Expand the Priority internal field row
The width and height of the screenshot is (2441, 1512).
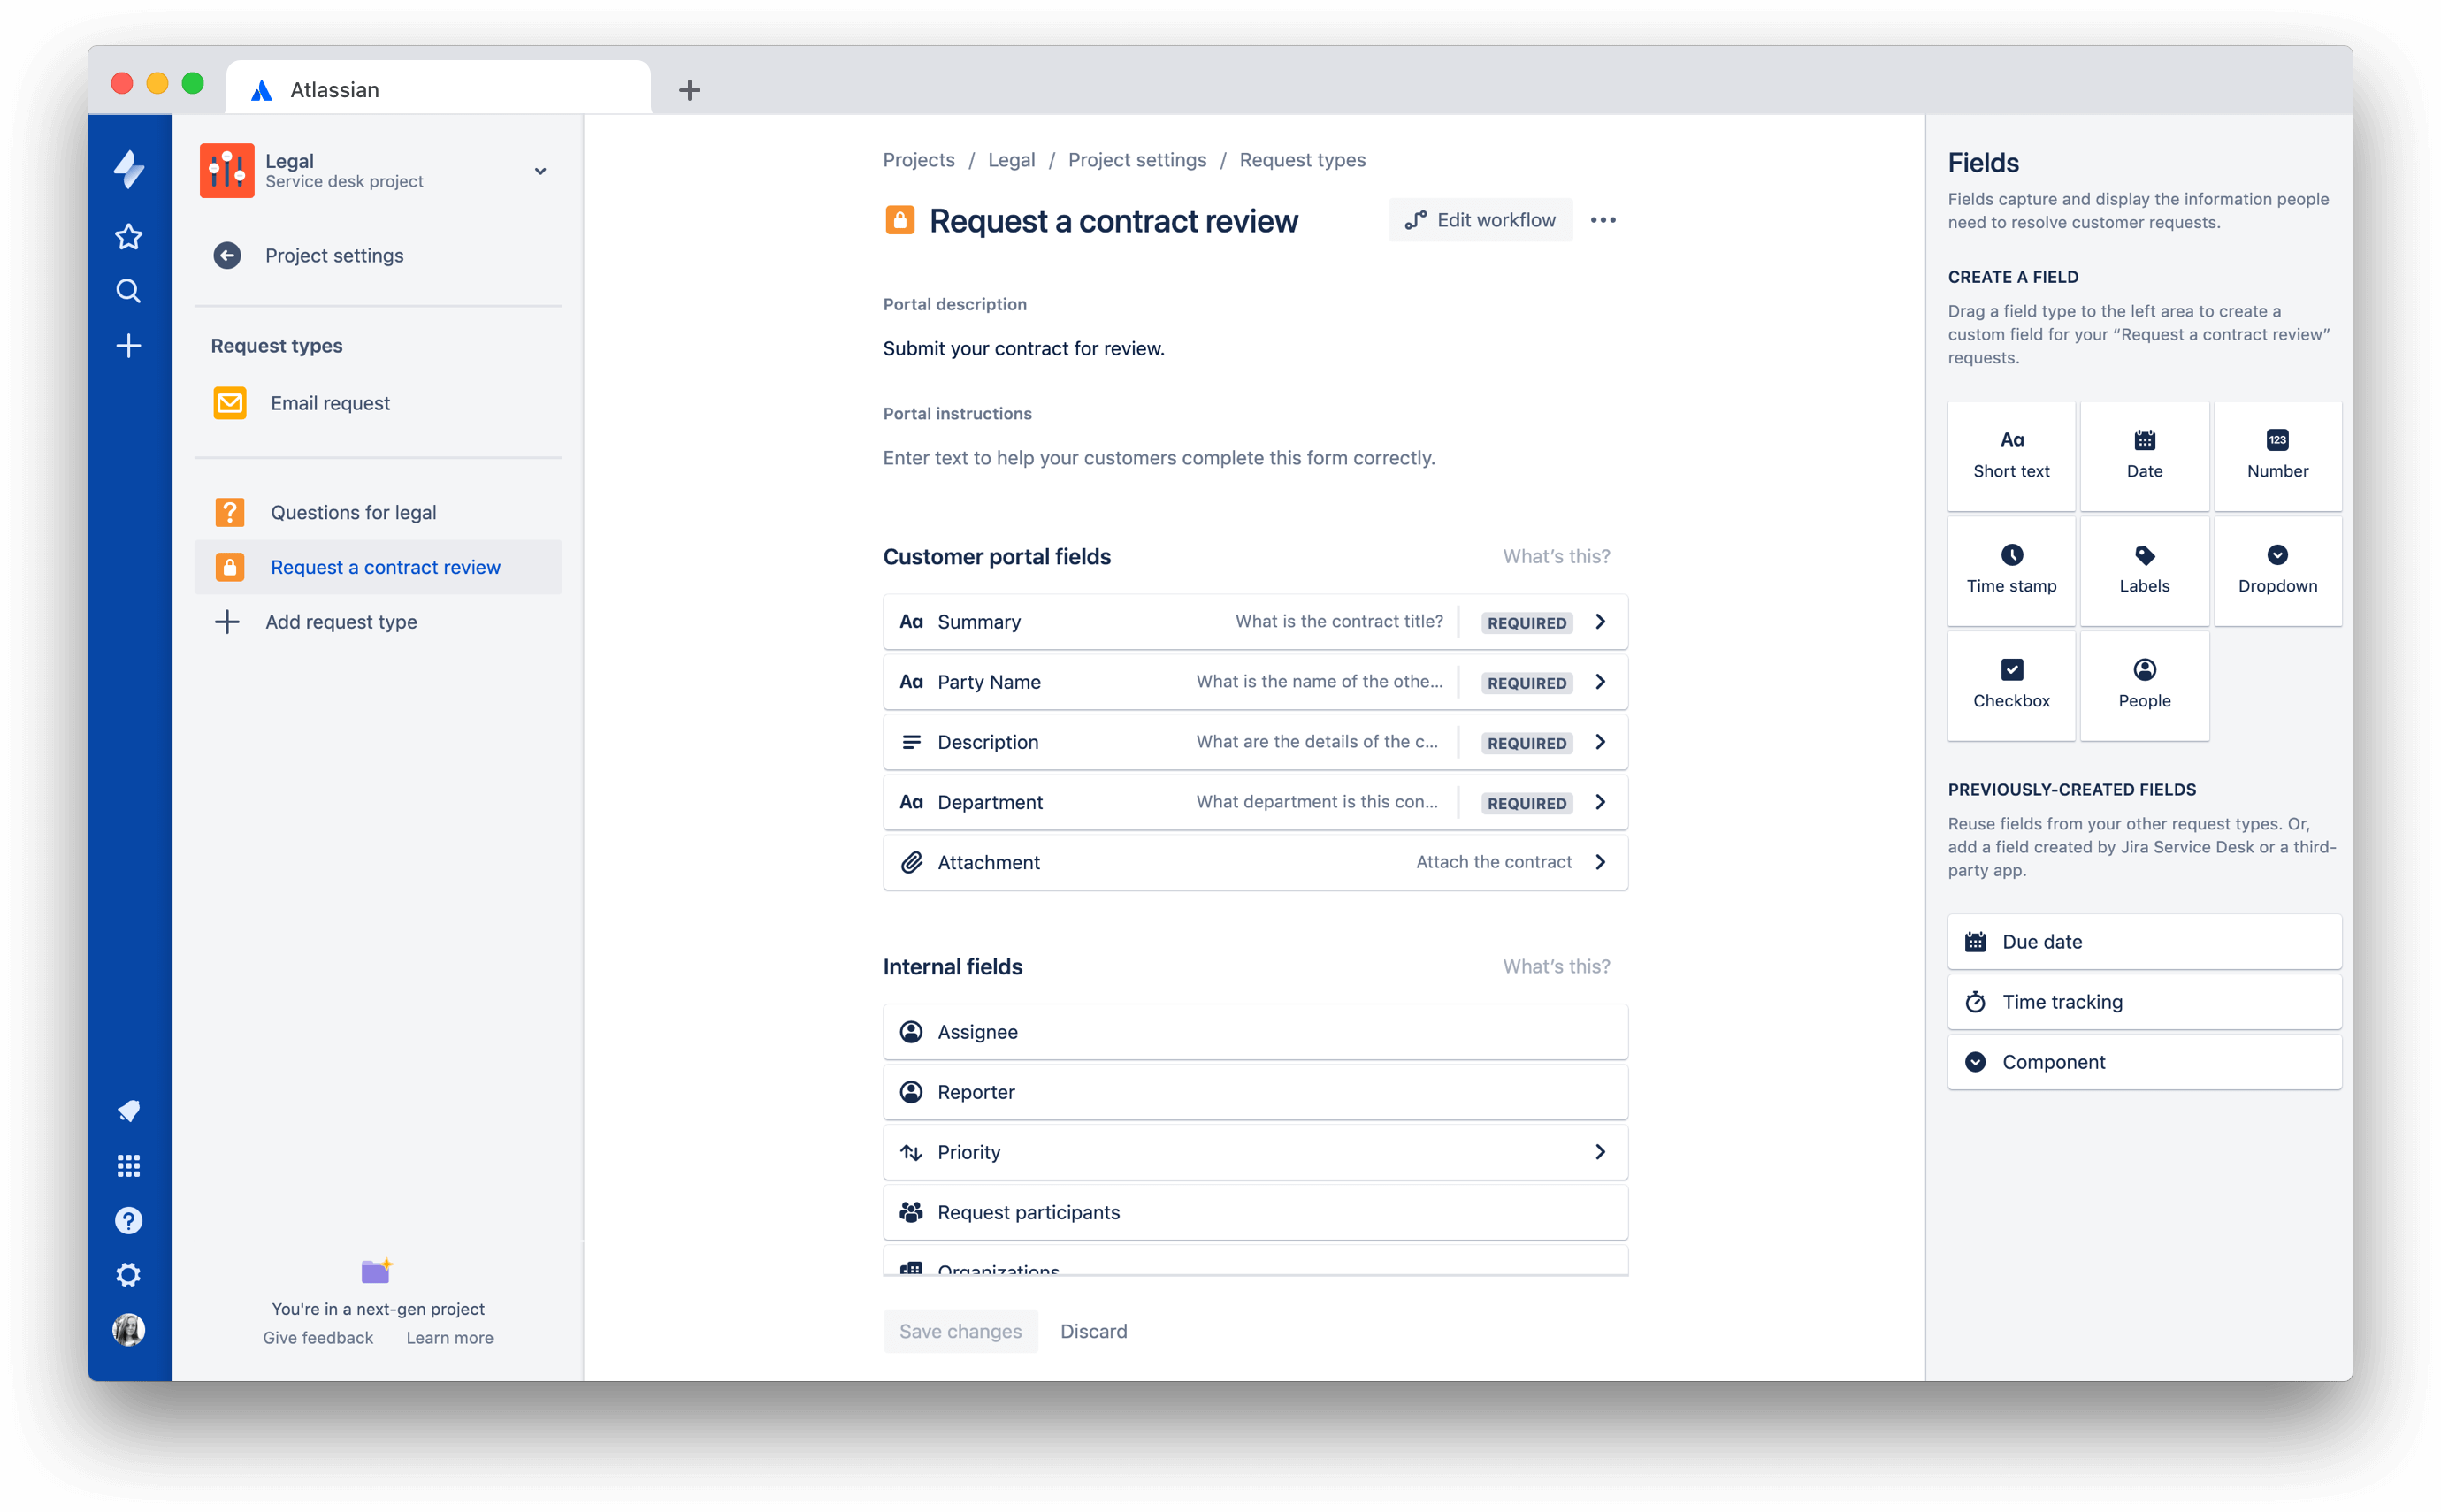tap(1601, 1151)
